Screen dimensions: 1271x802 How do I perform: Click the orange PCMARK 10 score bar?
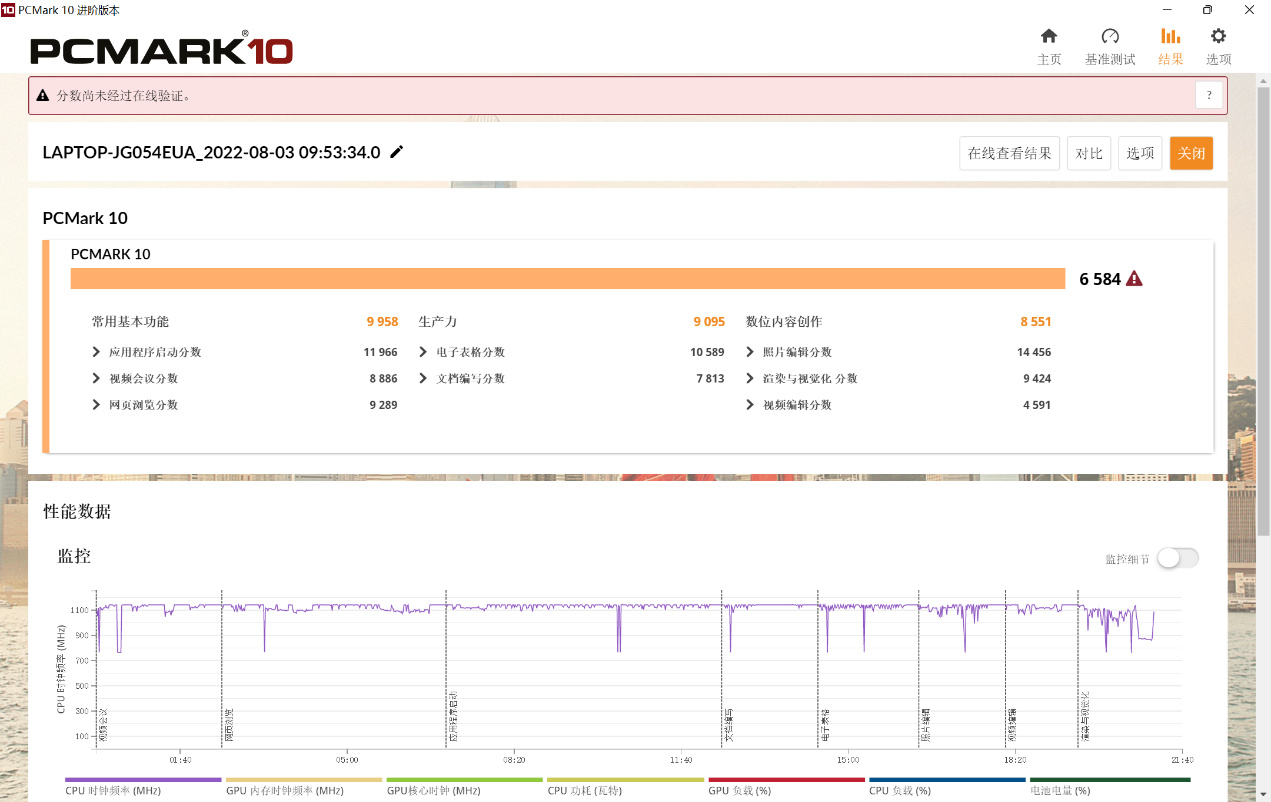tap(568, 279)
